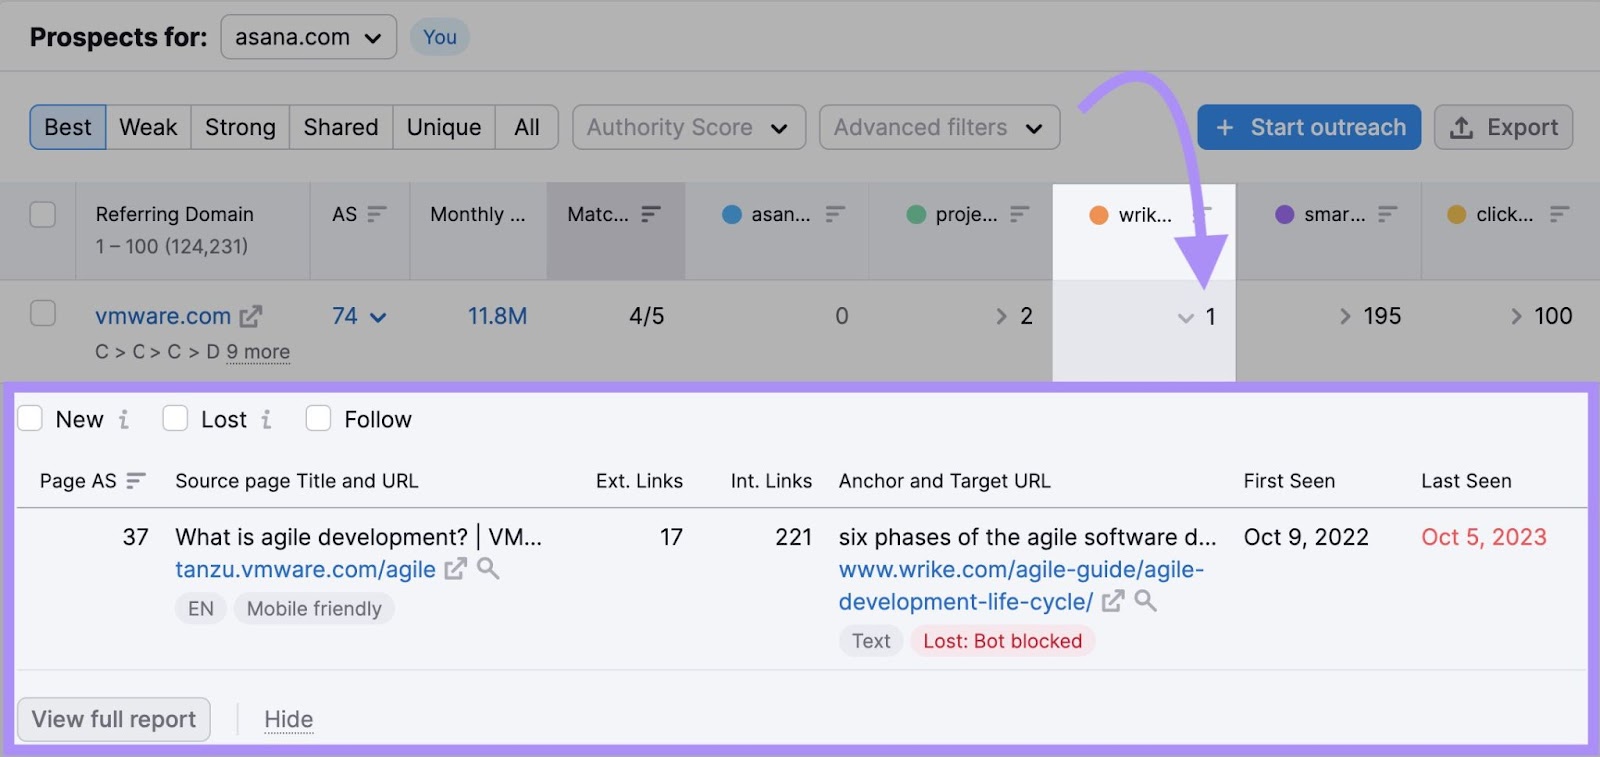Open vmware.com in a new tab via external link icon
This screenshot has width=1600, height=757.
[249, 315]
